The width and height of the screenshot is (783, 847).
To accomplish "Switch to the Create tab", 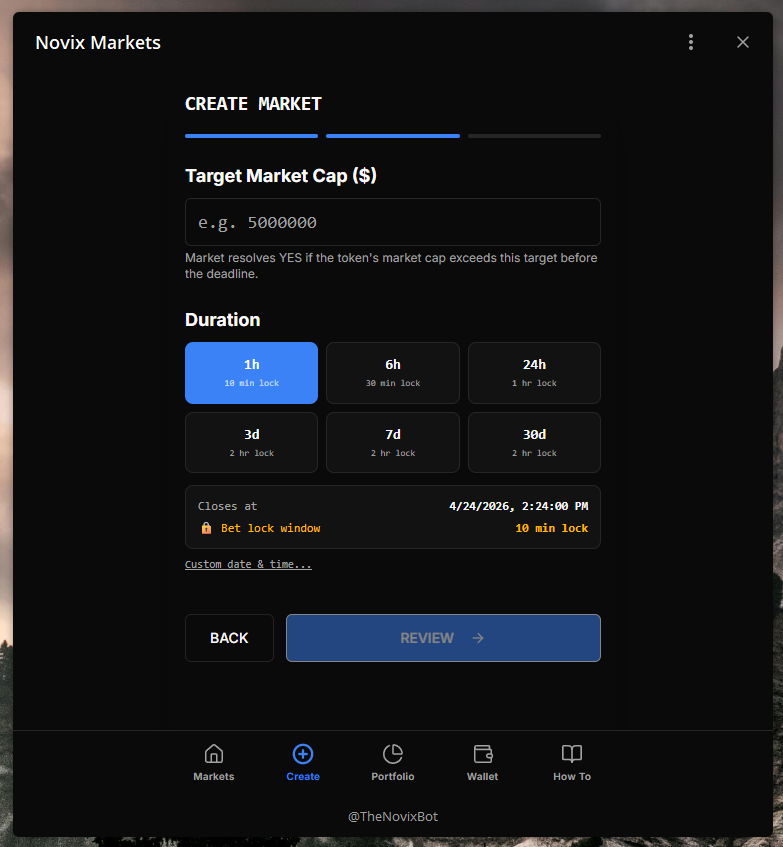I will [303, 763].
